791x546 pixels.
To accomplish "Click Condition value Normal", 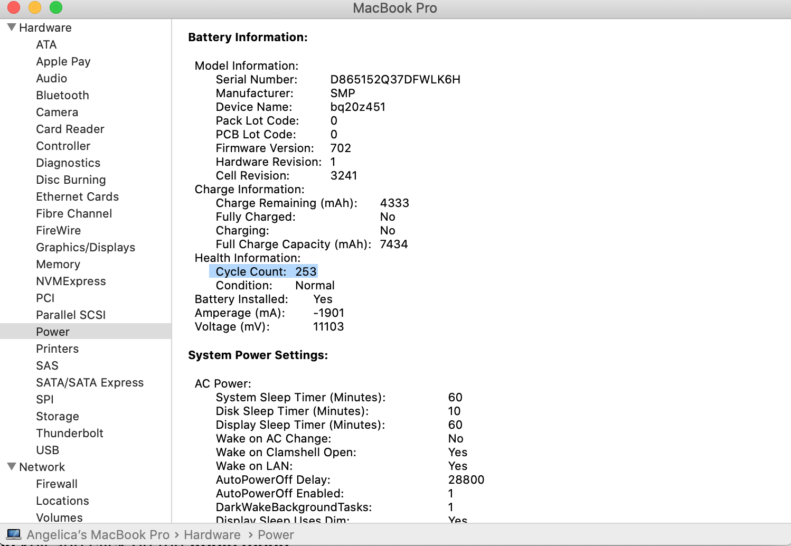I will 315,285.
